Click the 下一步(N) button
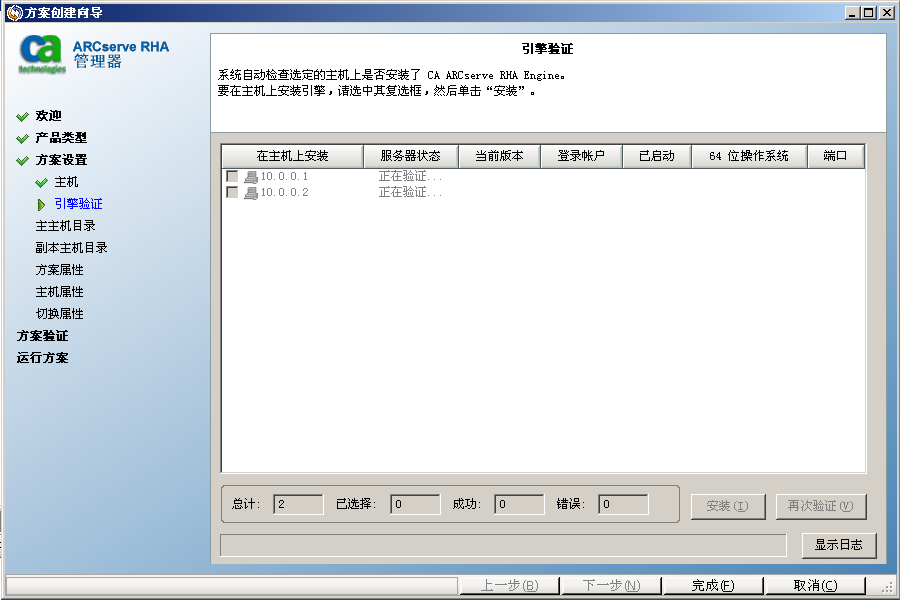Image resolution: width=900 pixels, height=615 pixels. (x=611, y=586)
